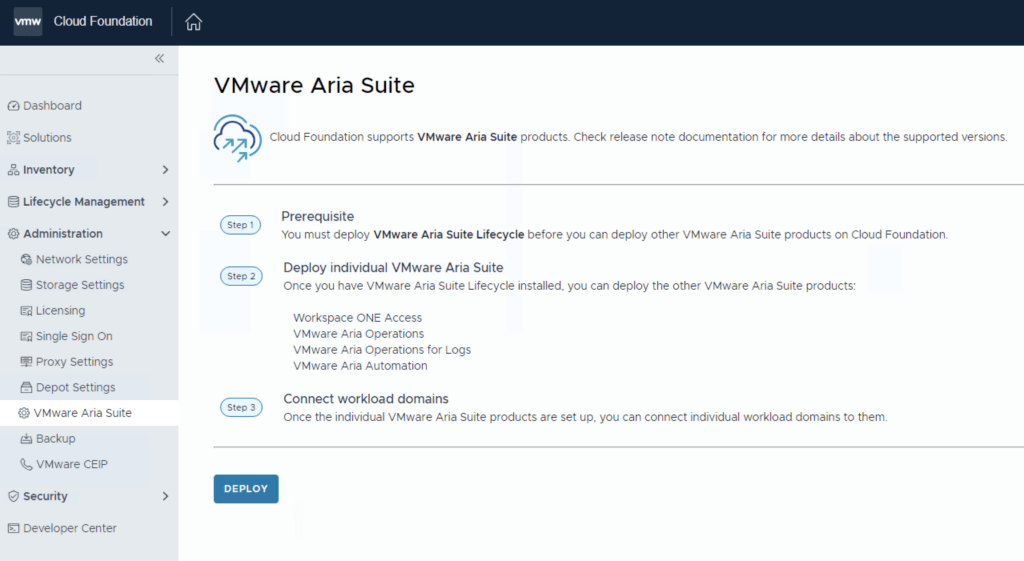Screen dimensions: 1024x561
Task: Click the VMware logo in header
Action: [x=28, y=21]
